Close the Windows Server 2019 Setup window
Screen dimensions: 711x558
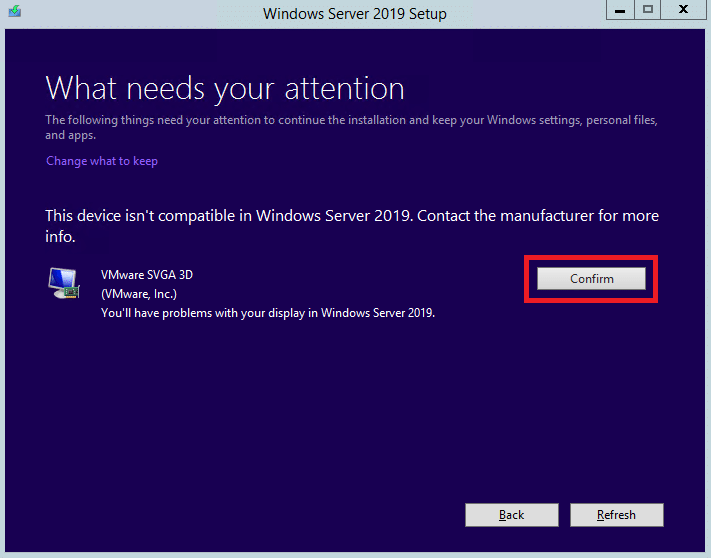683,10
